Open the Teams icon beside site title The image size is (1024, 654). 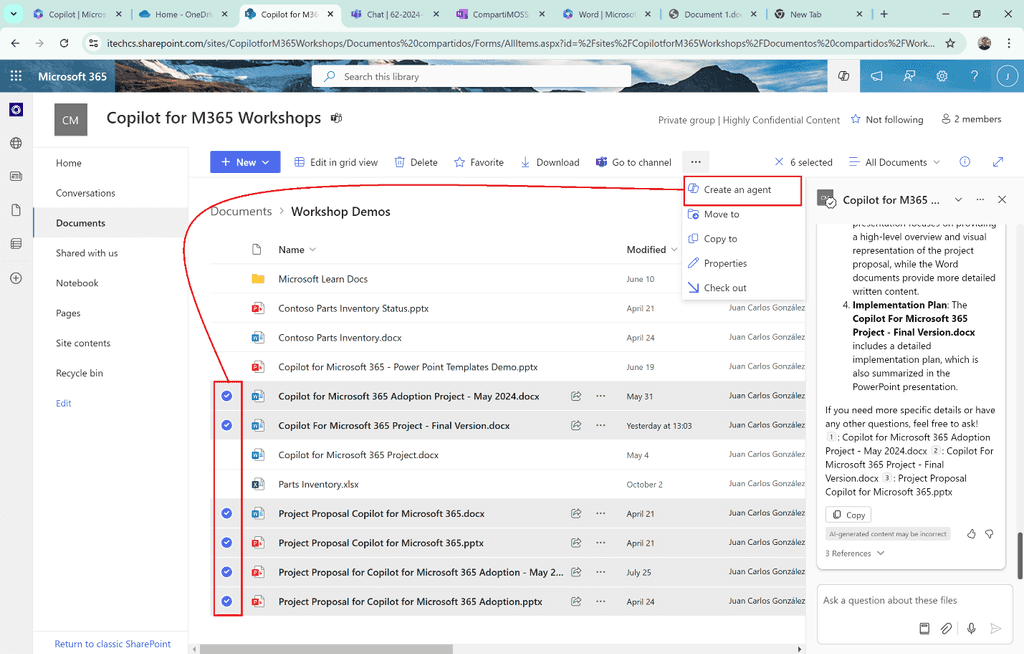pyautogui.click(x=336, y=118)
